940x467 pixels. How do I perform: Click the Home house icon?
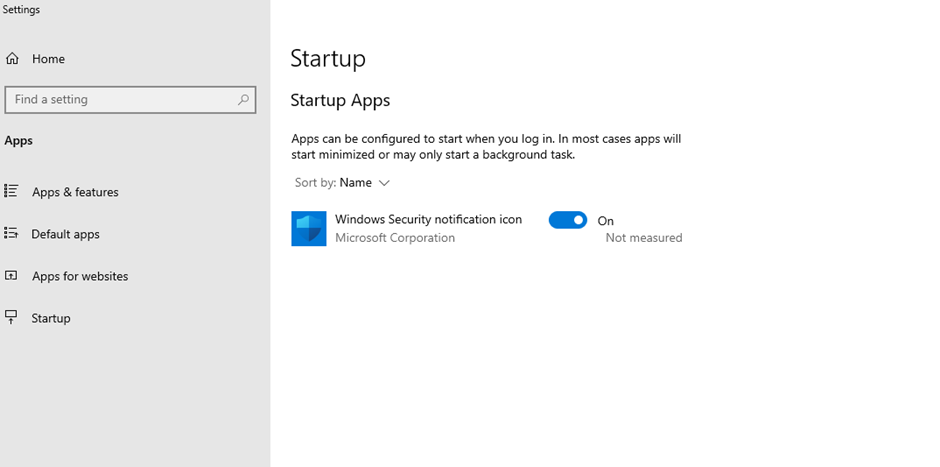click(x=12, y=58)
